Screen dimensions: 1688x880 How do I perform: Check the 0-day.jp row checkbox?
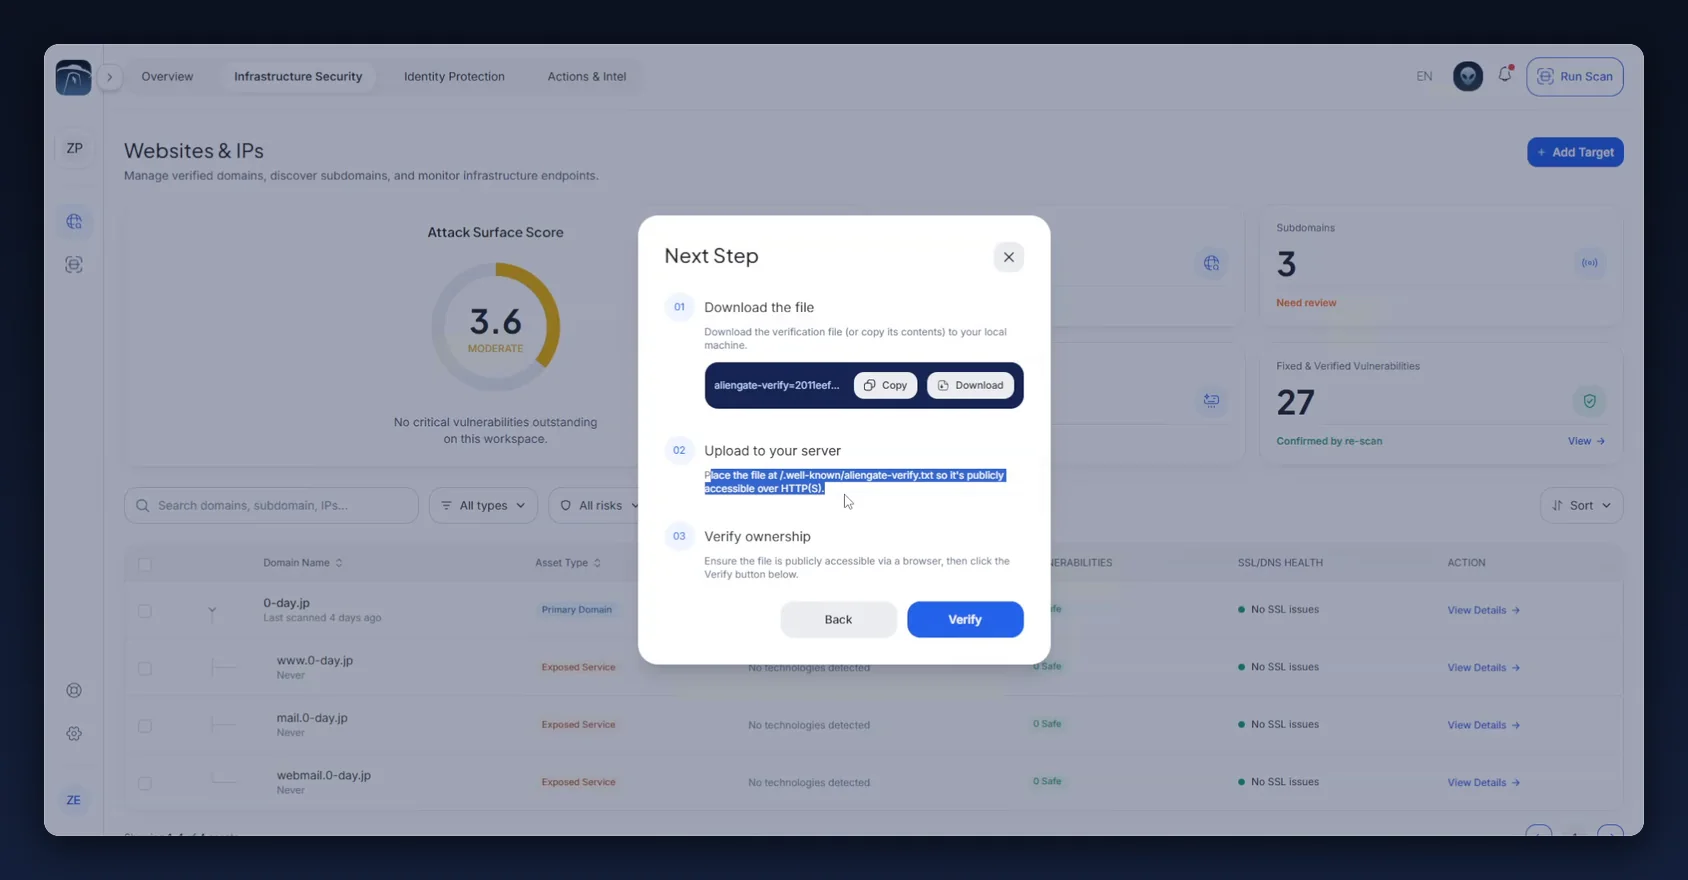[x=145, y=610]
